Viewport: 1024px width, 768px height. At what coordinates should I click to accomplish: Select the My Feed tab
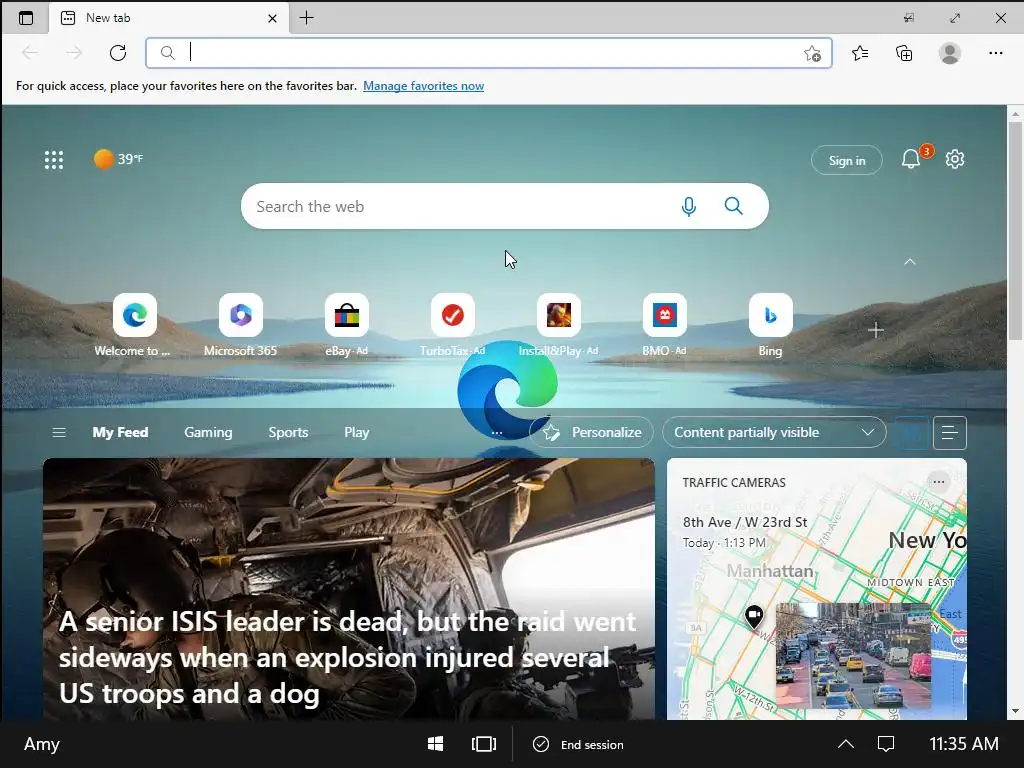(x=120, y=432)
